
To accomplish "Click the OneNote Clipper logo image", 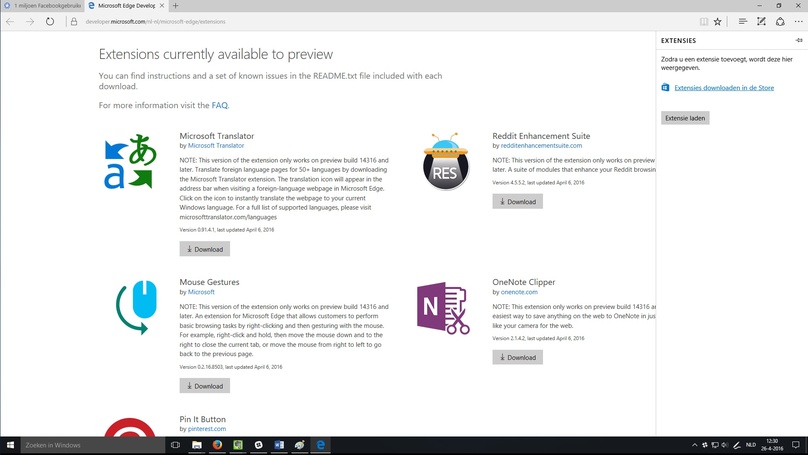I will click(443, 308).
